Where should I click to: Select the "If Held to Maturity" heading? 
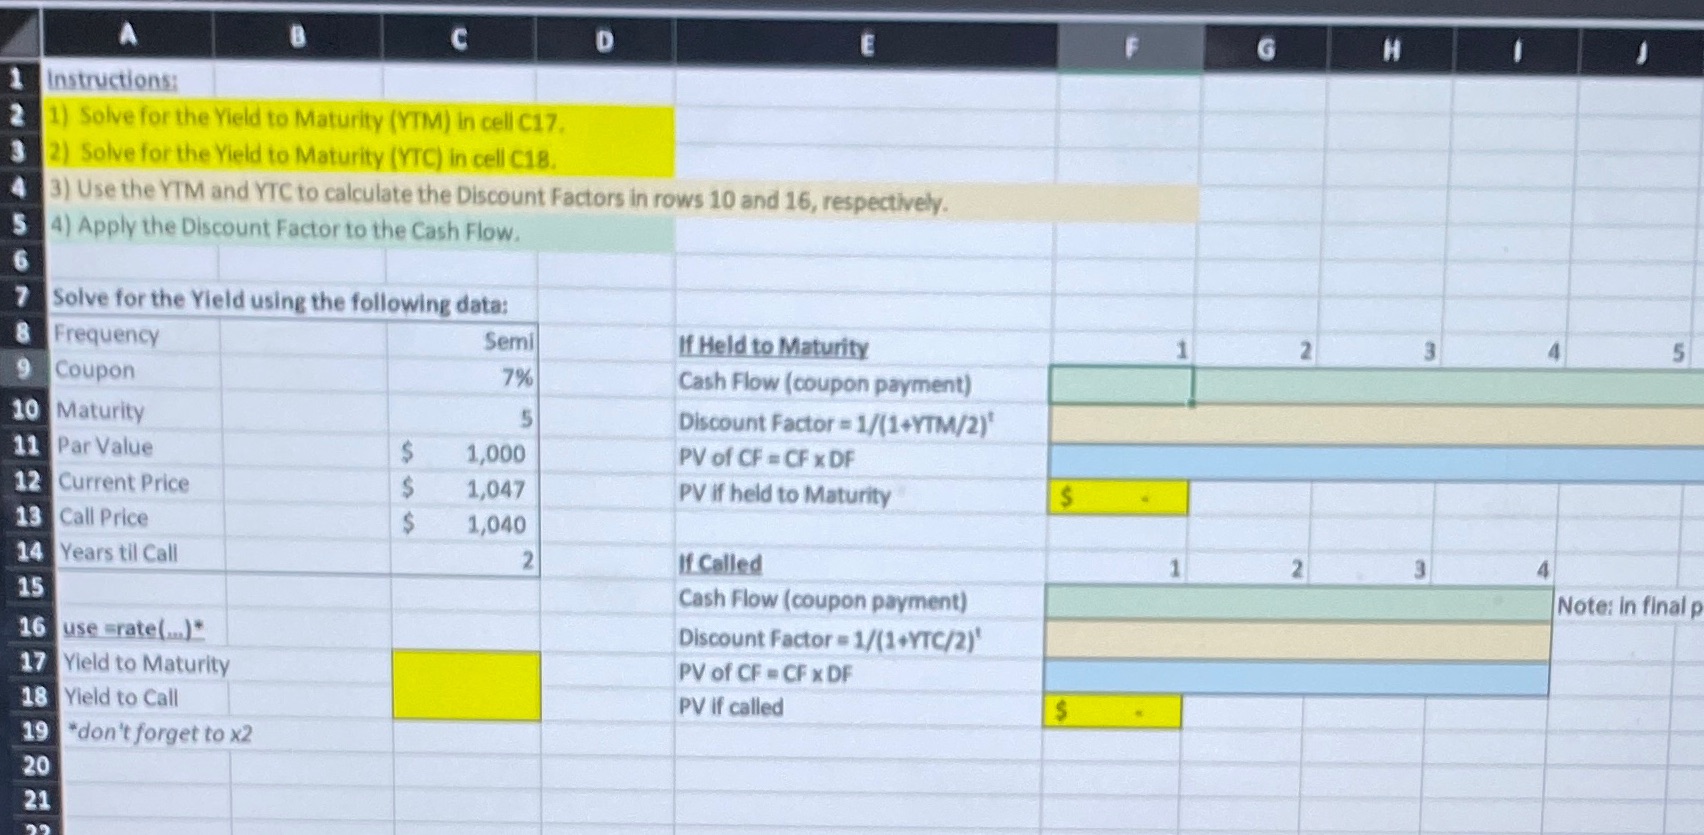773,346
